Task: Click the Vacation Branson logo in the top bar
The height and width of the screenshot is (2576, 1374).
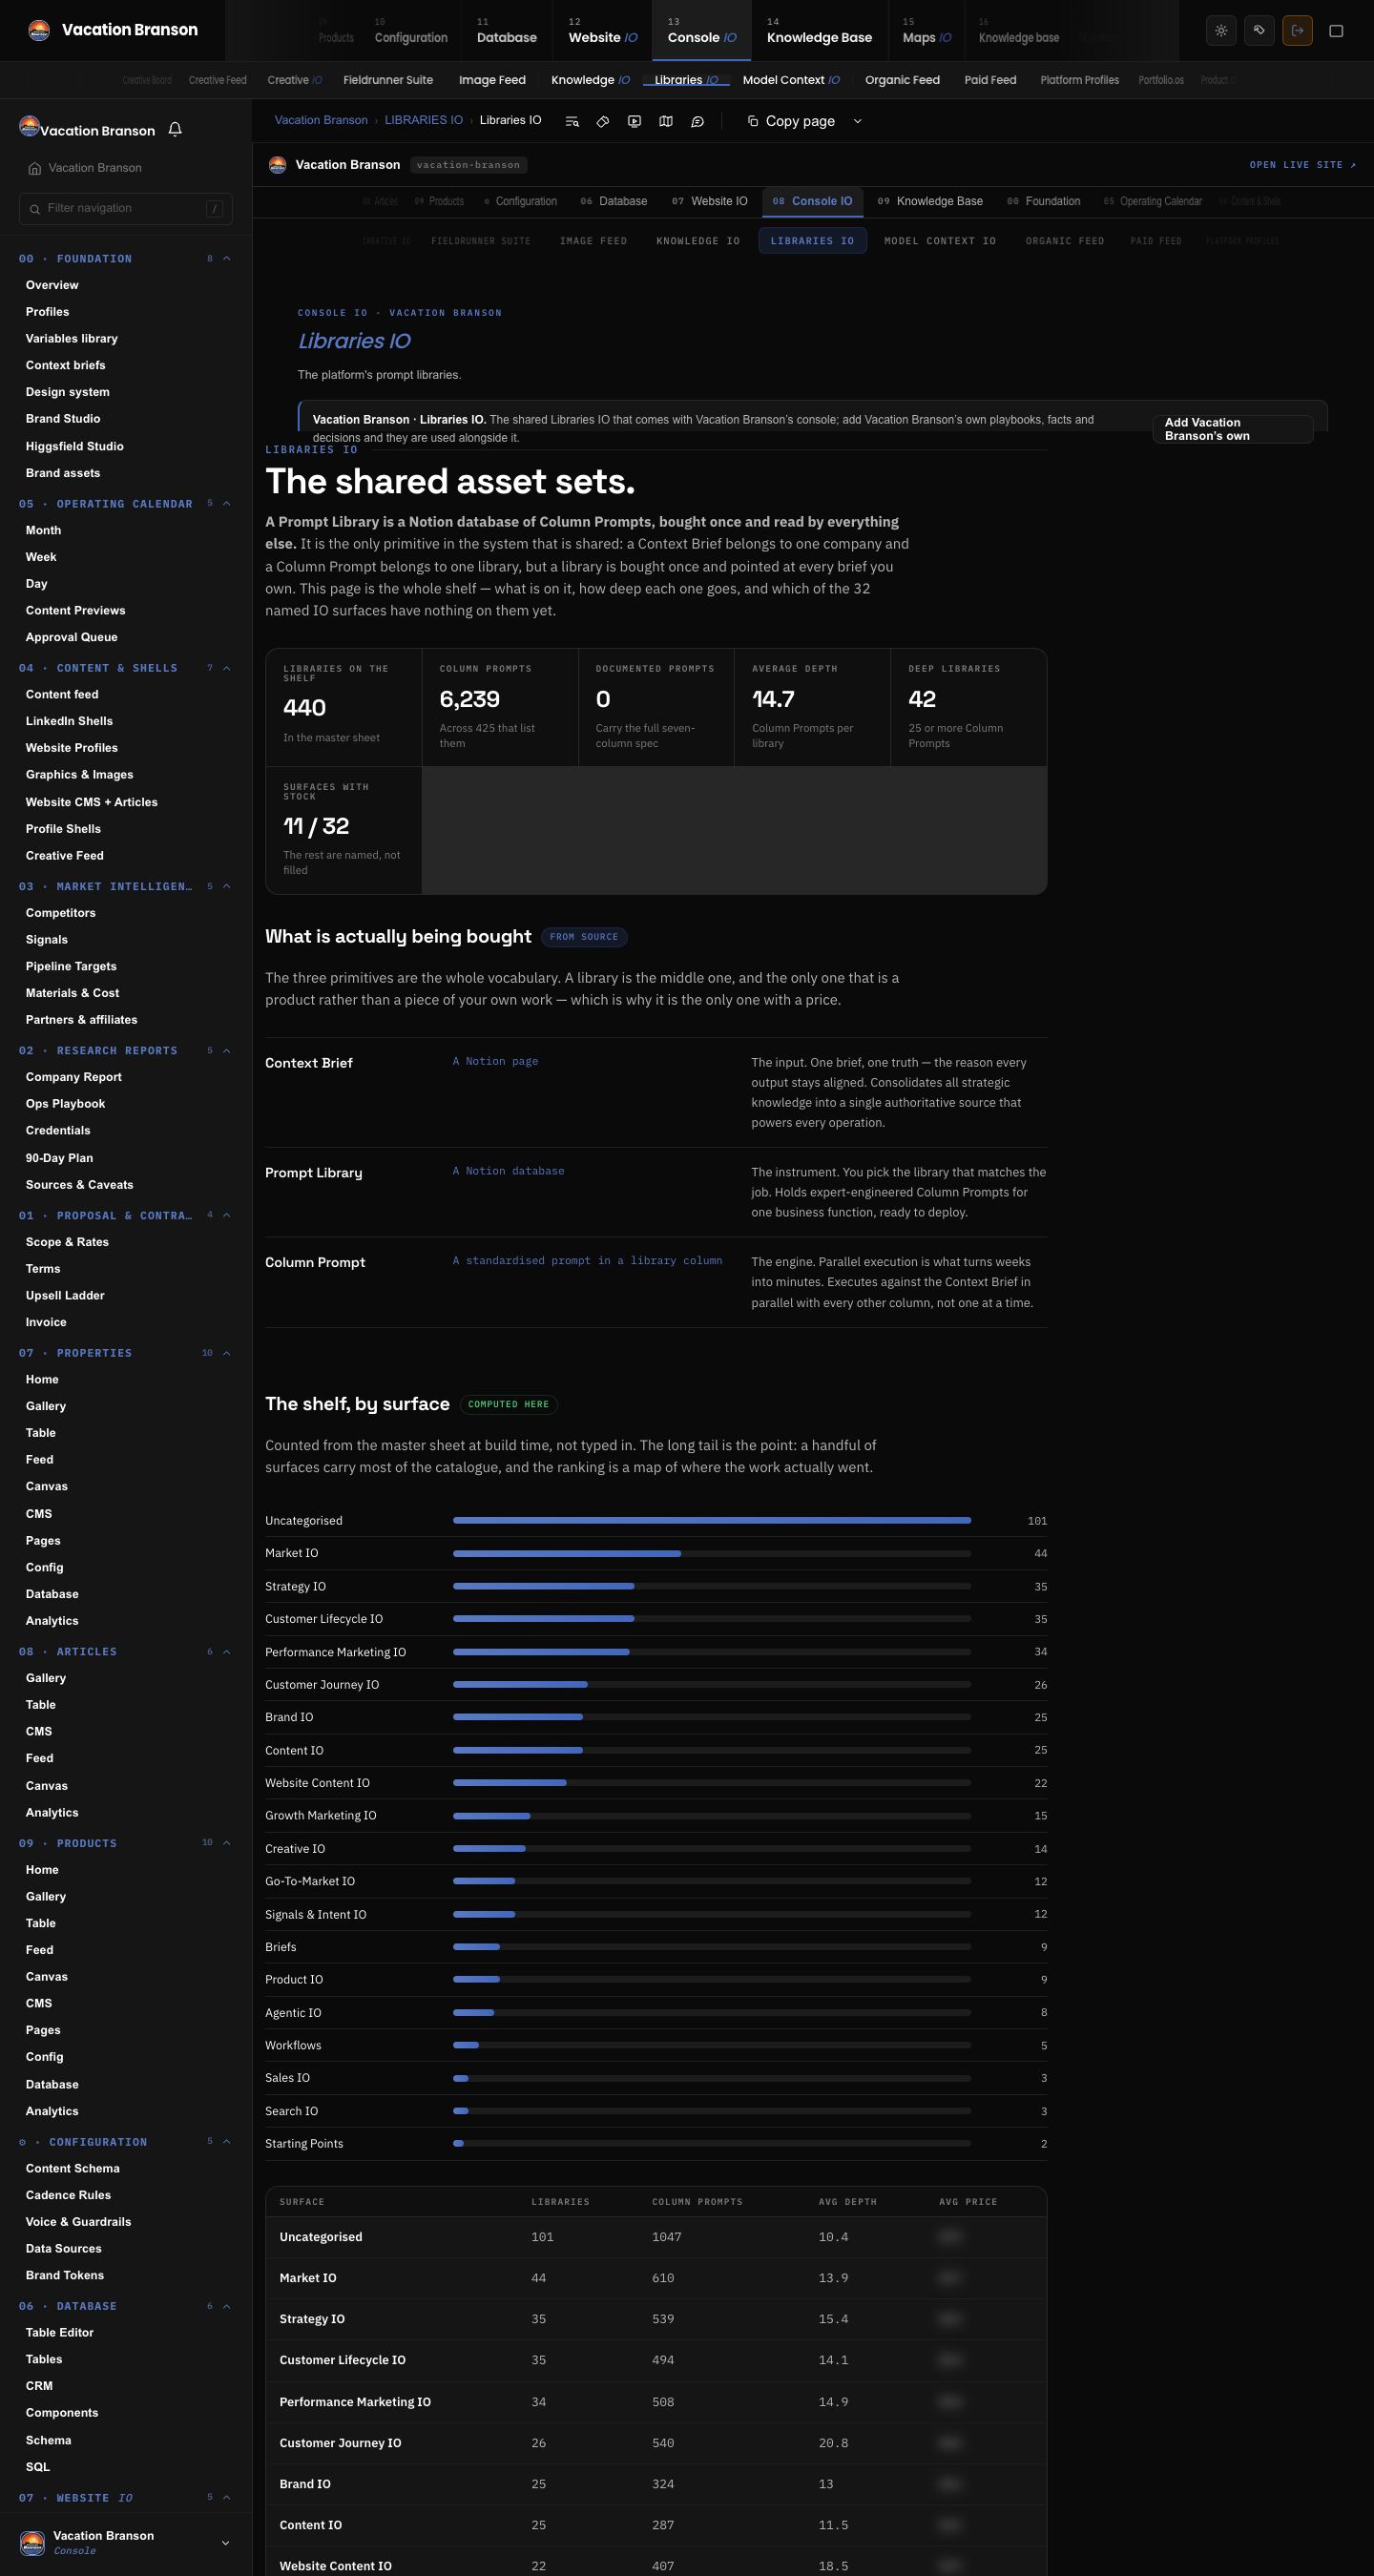Action: coord(39,30)
